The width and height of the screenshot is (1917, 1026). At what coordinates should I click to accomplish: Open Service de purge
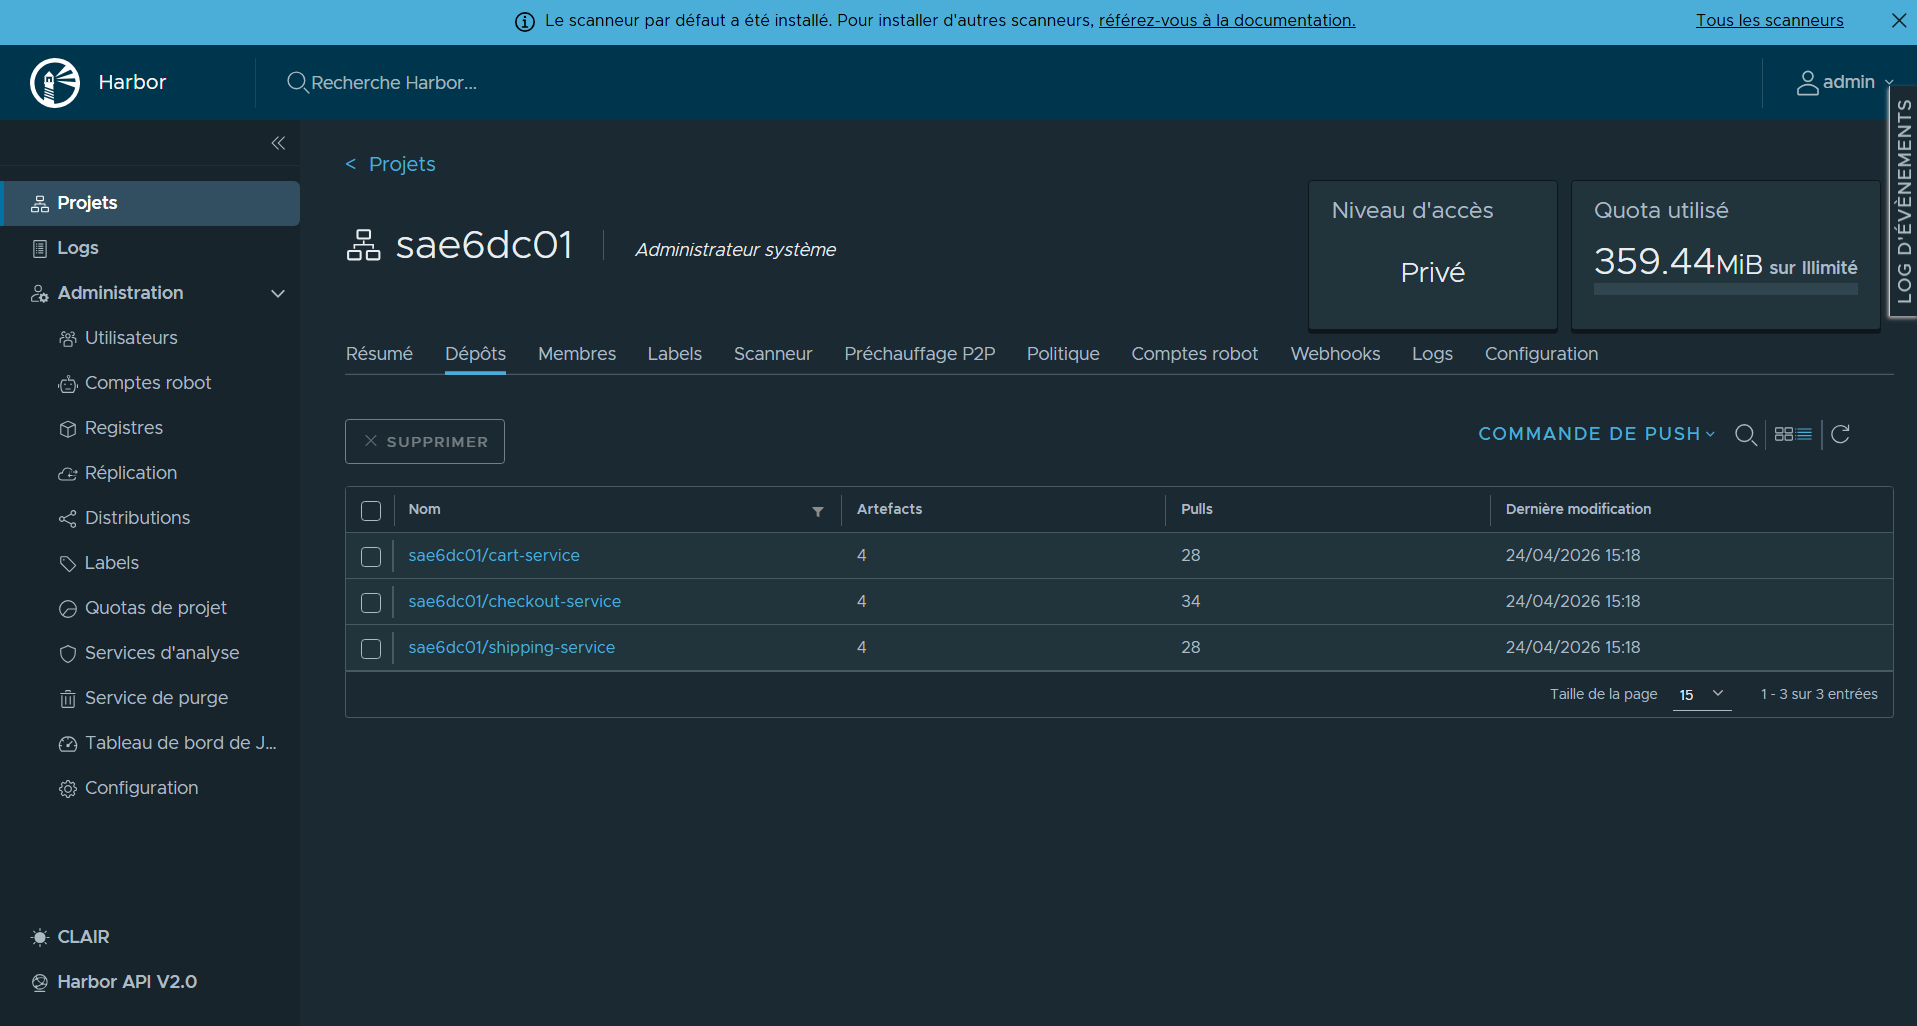pos(156,698)
